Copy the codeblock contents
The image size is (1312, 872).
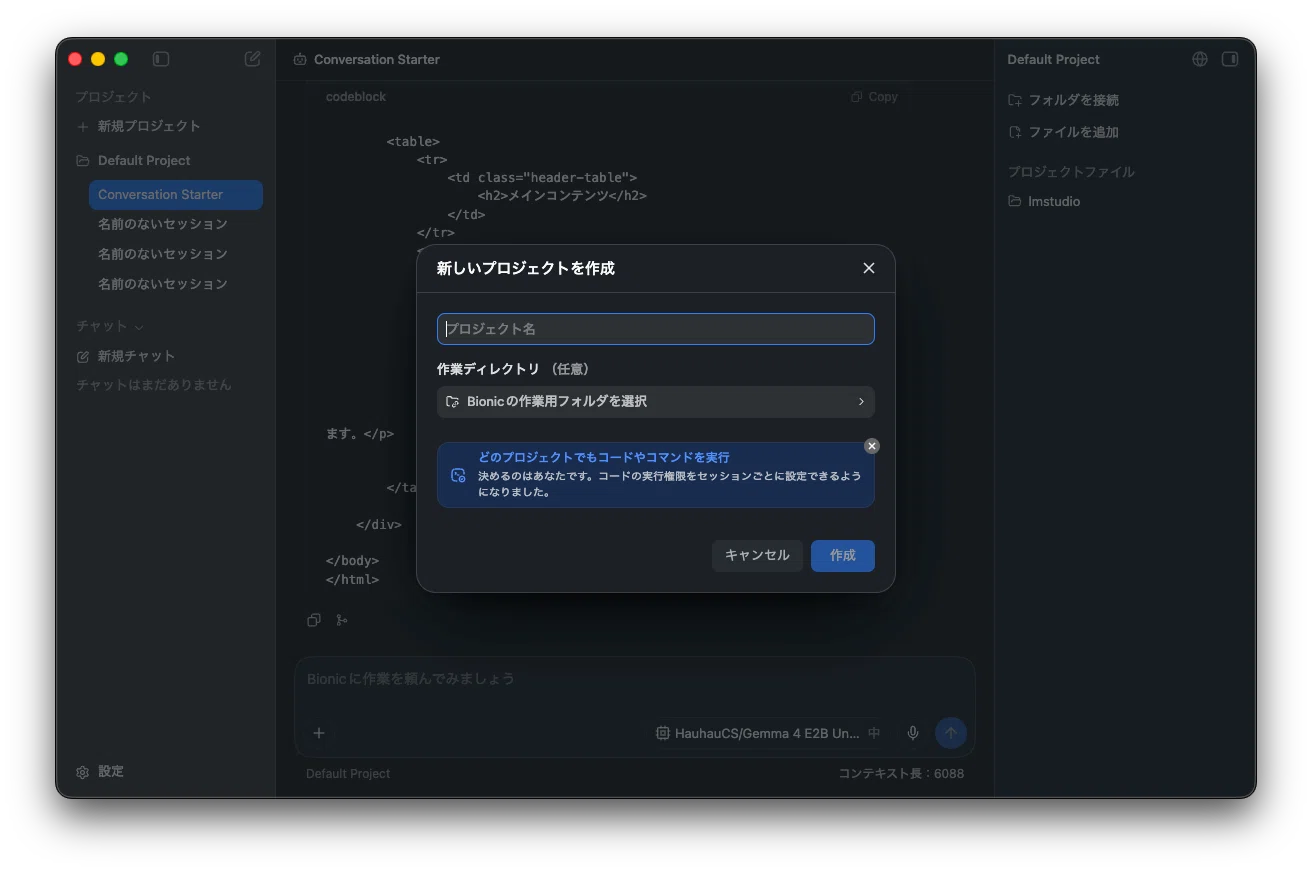874,97
